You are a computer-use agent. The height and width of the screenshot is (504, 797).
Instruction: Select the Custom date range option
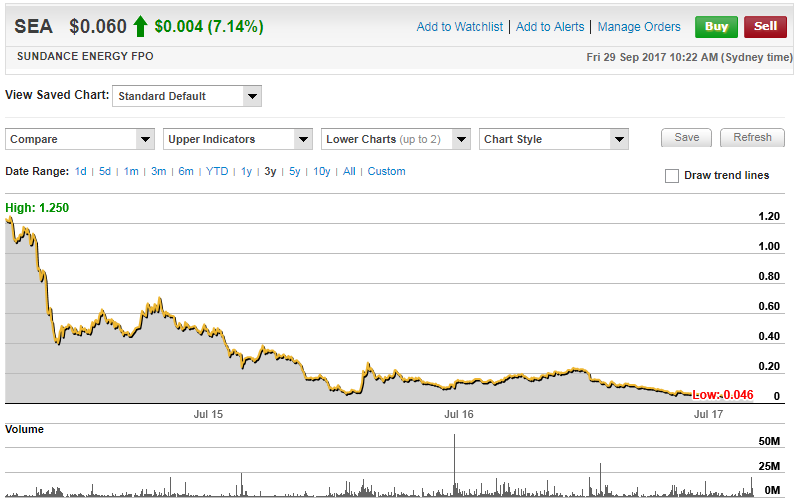(386, 172)
